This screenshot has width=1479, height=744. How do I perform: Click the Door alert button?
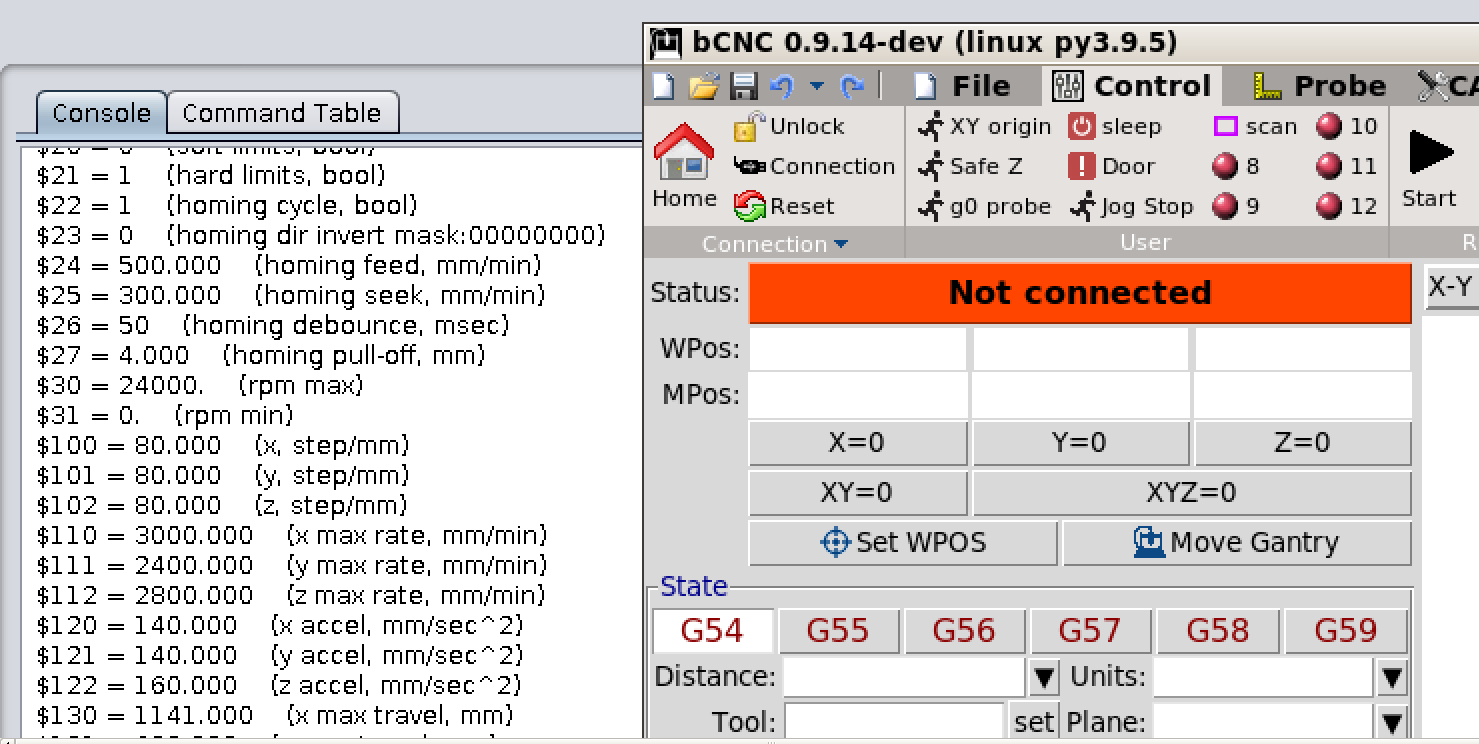tap(1111, 166)
